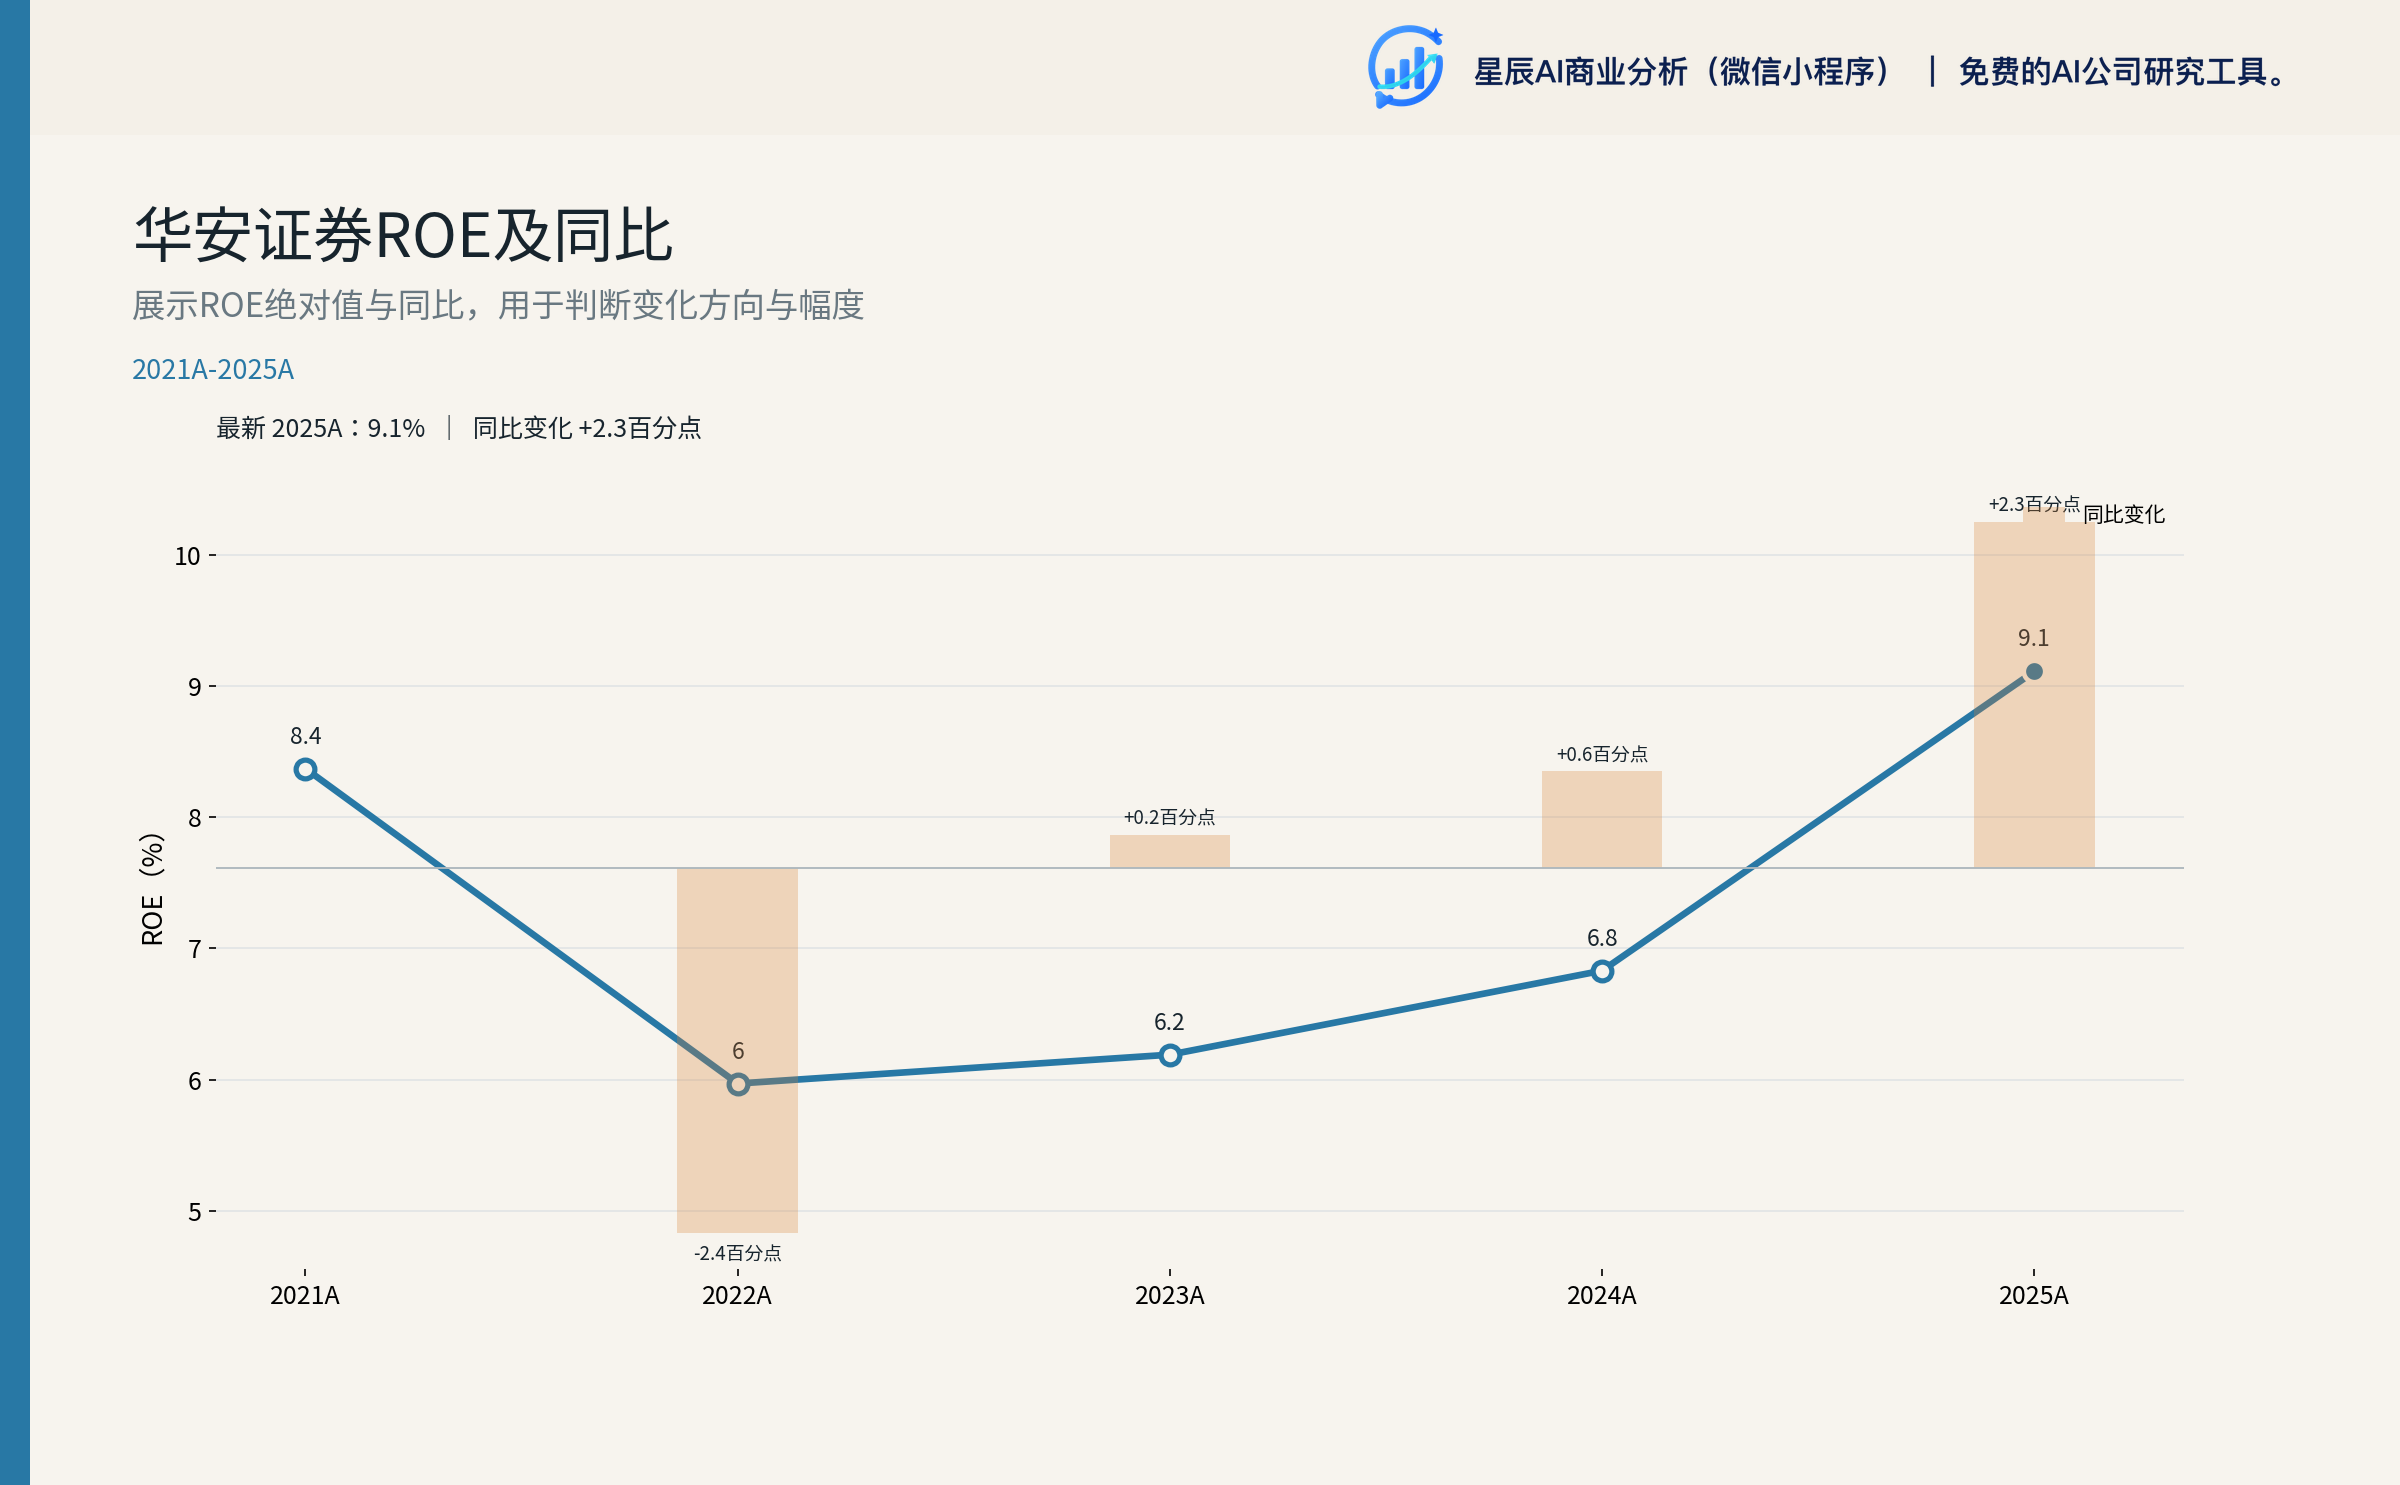2400x1485 pixels.
Task: Click the 2023A x-axis label
Action: click(1170, 1296)
